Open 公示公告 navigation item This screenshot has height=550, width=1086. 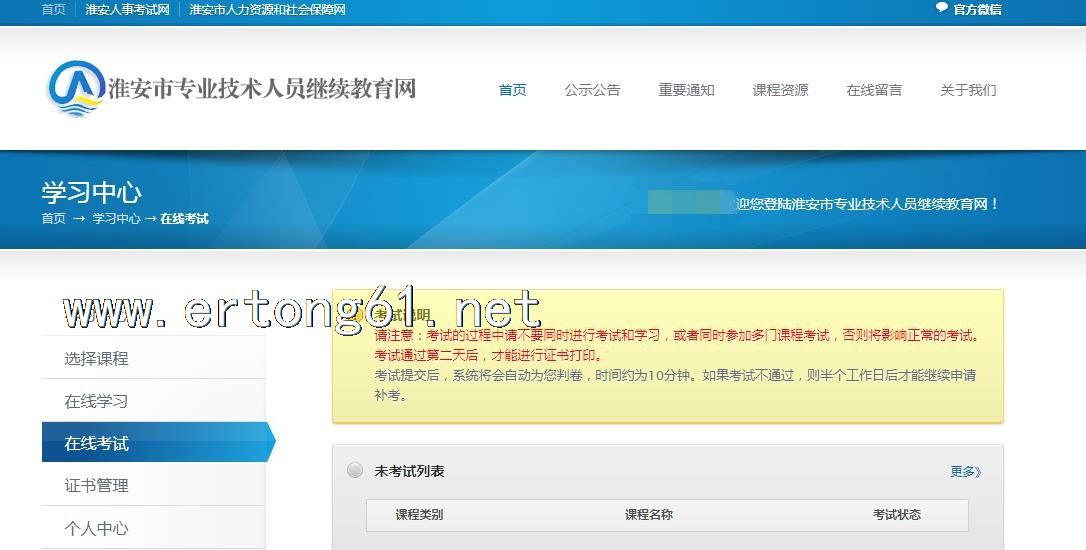click(592, 90)
